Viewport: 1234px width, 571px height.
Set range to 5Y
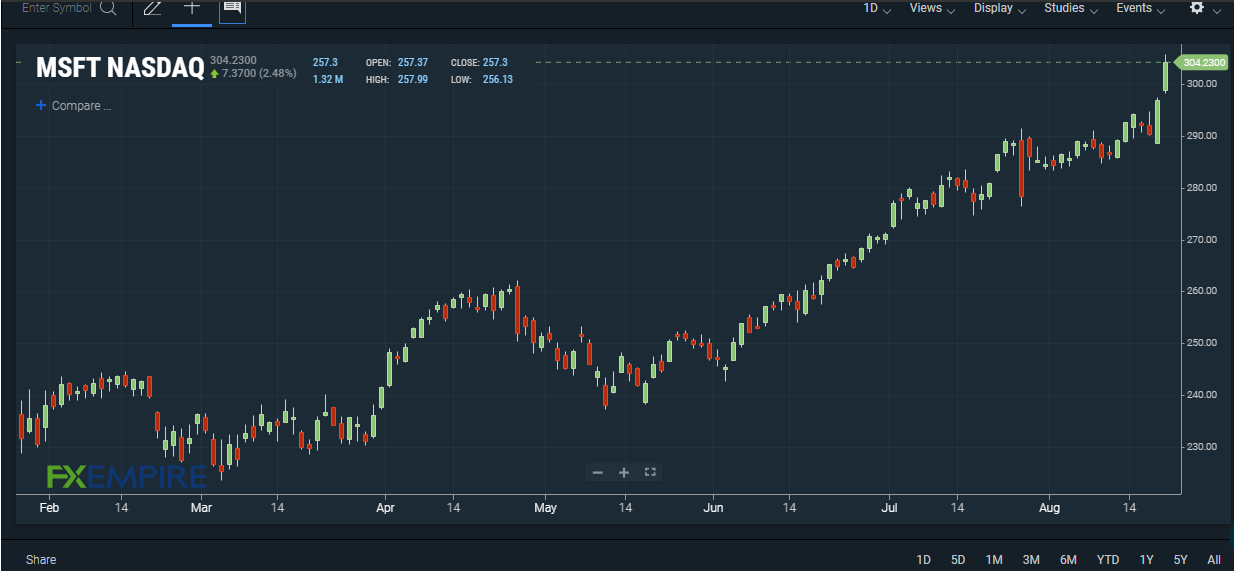[x=1181, y=560]
